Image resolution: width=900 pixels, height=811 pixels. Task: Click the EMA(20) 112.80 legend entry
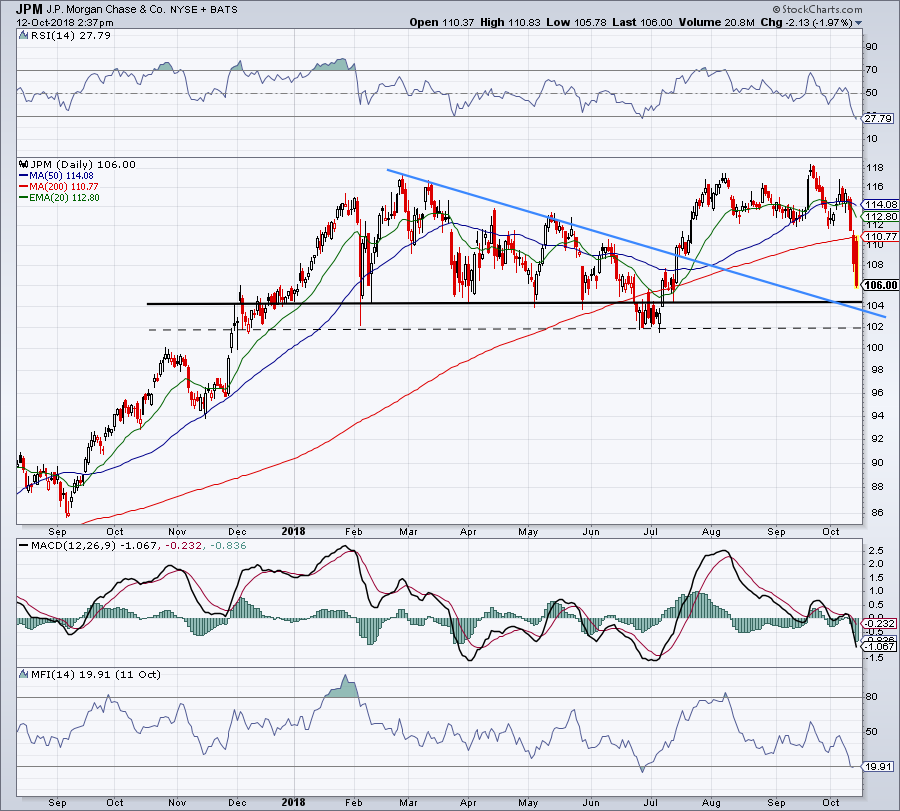(x=59, y=197)
